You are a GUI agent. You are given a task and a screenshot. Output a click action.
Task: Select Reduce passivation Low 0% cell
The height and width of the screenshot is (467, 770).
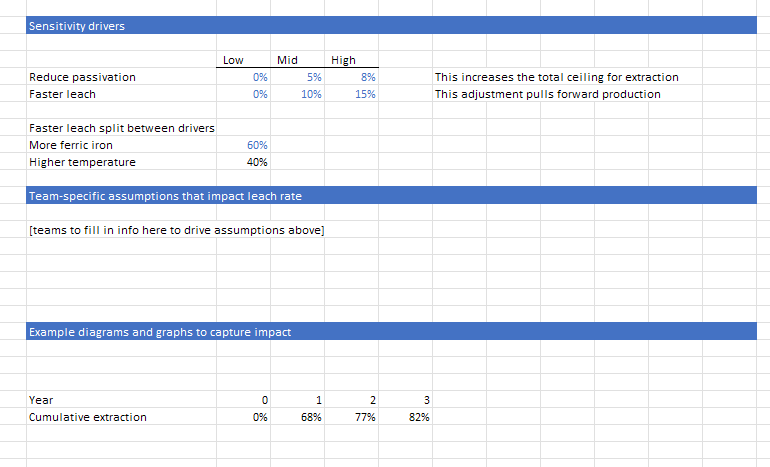(x=244, y=77)
